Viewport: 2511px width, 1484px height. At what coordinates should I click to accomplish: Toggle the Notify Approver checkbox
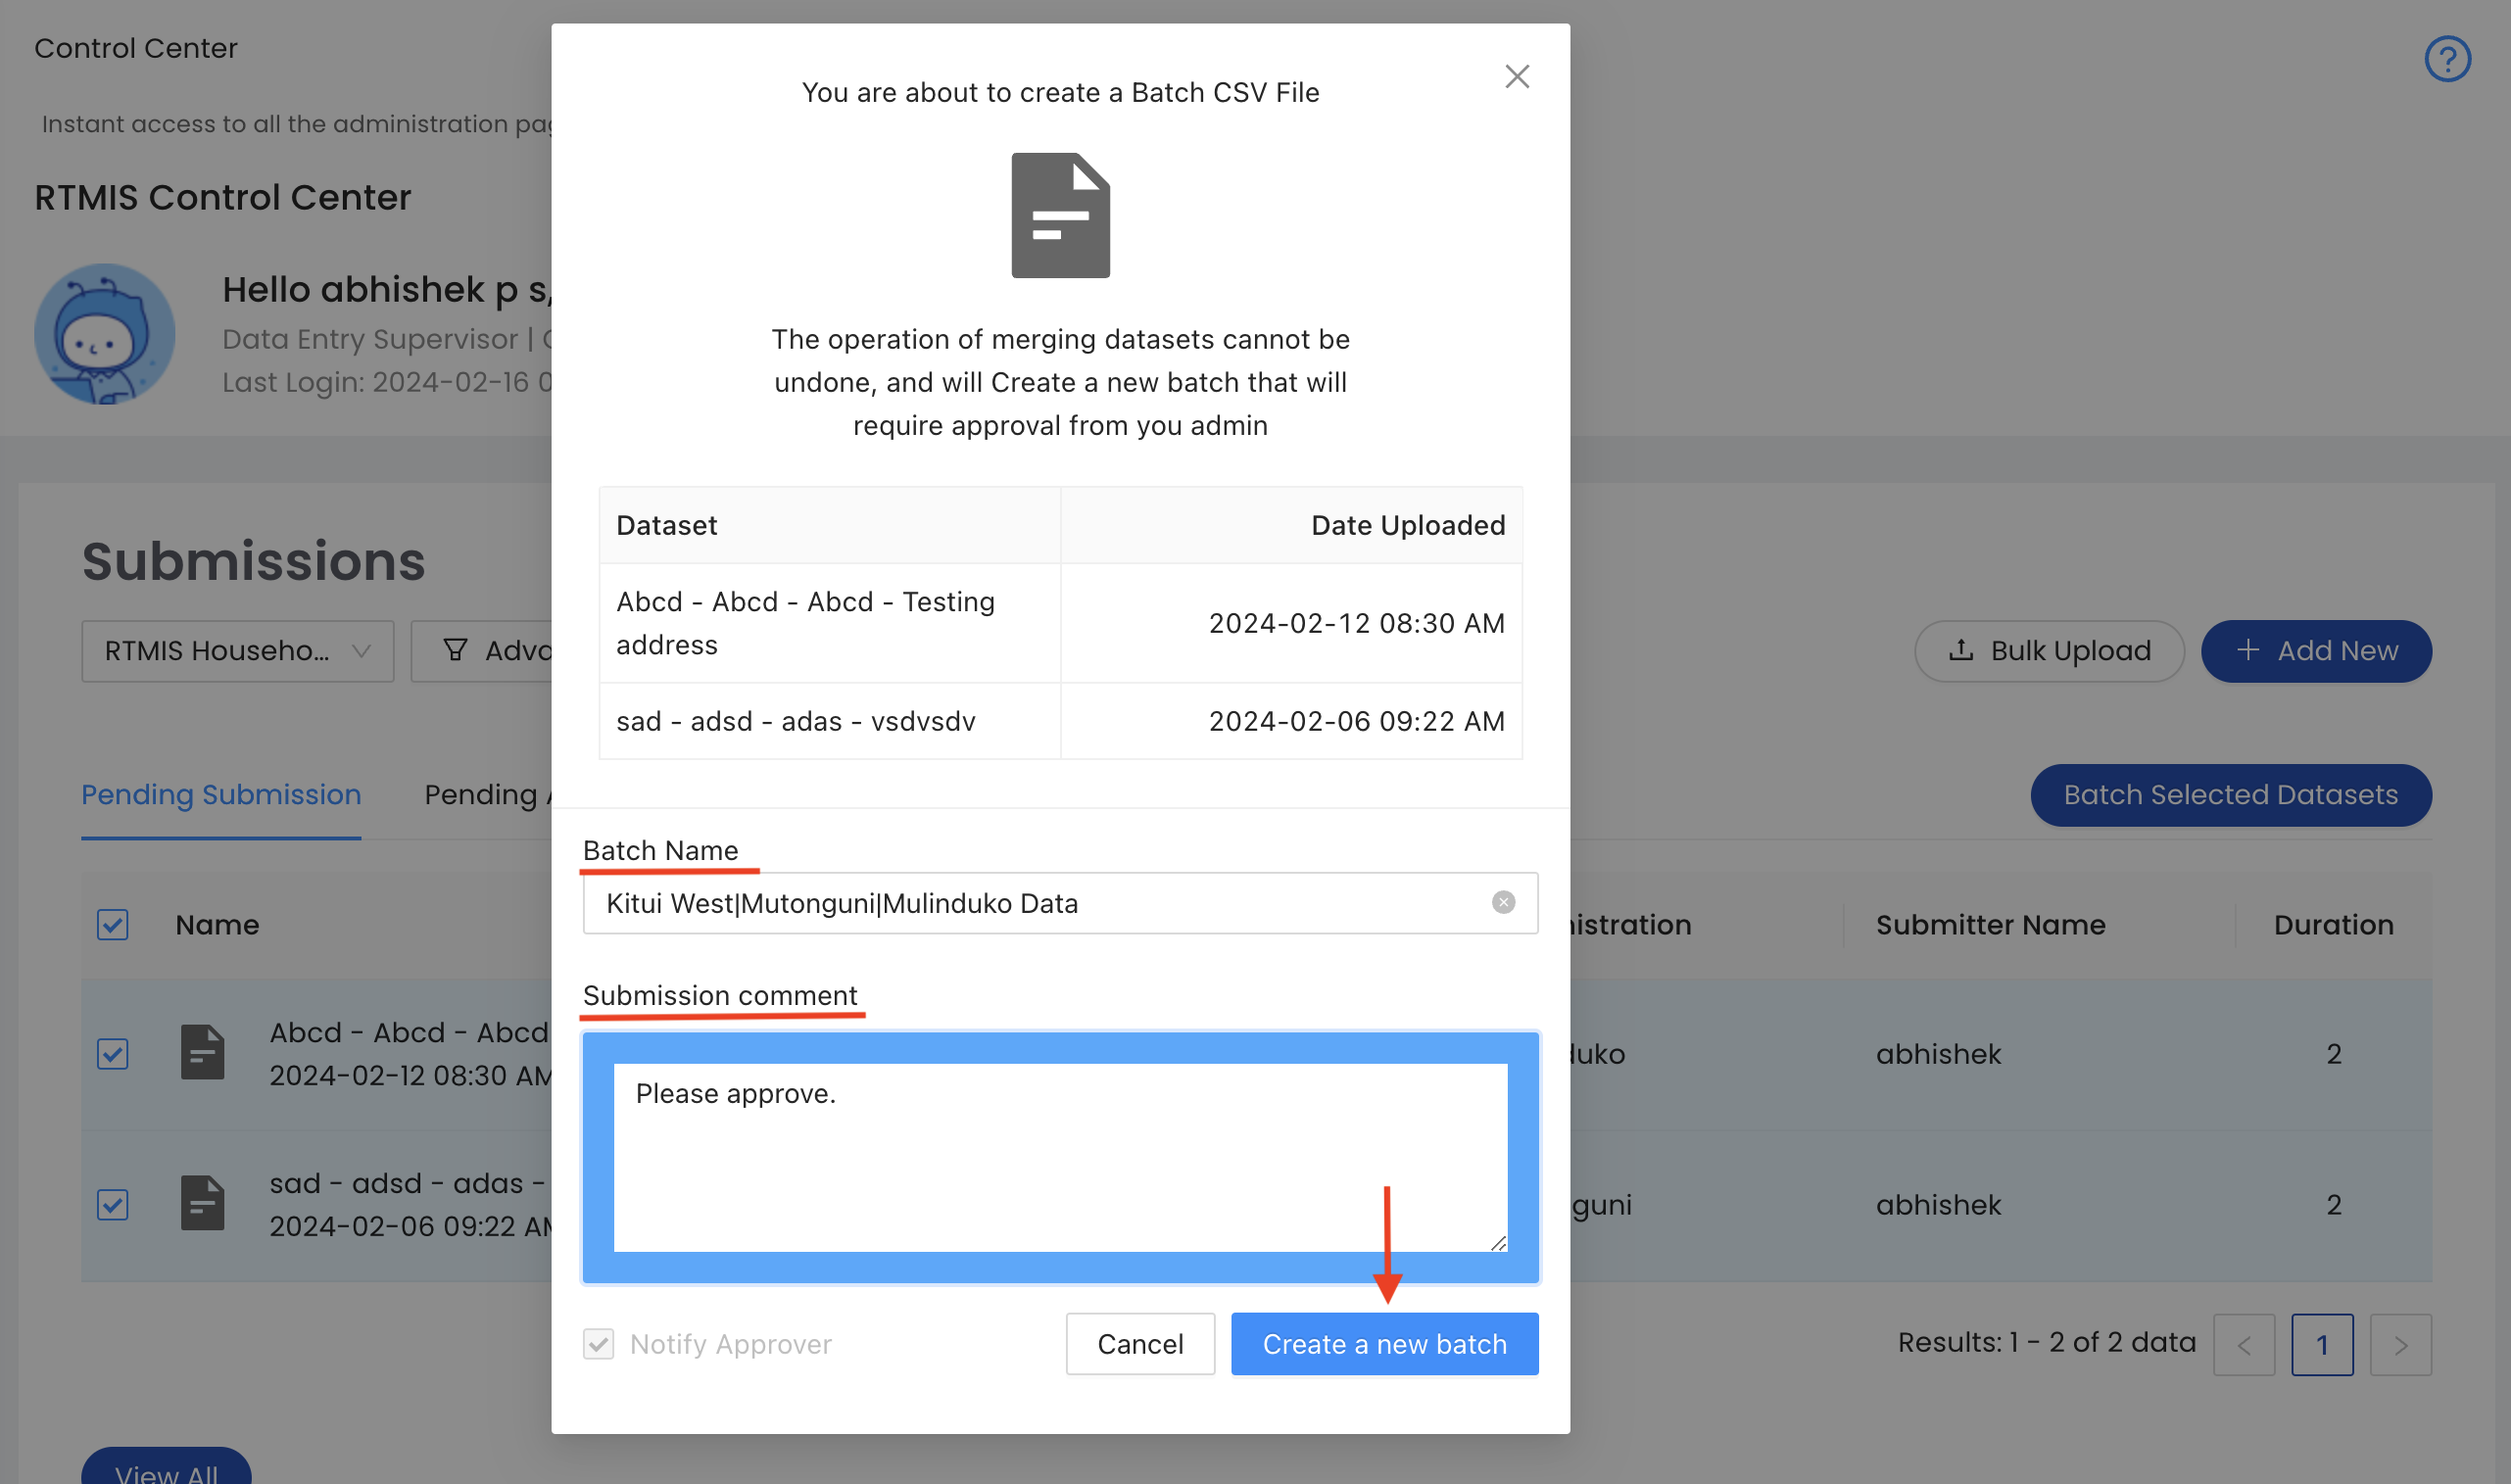598,1344
